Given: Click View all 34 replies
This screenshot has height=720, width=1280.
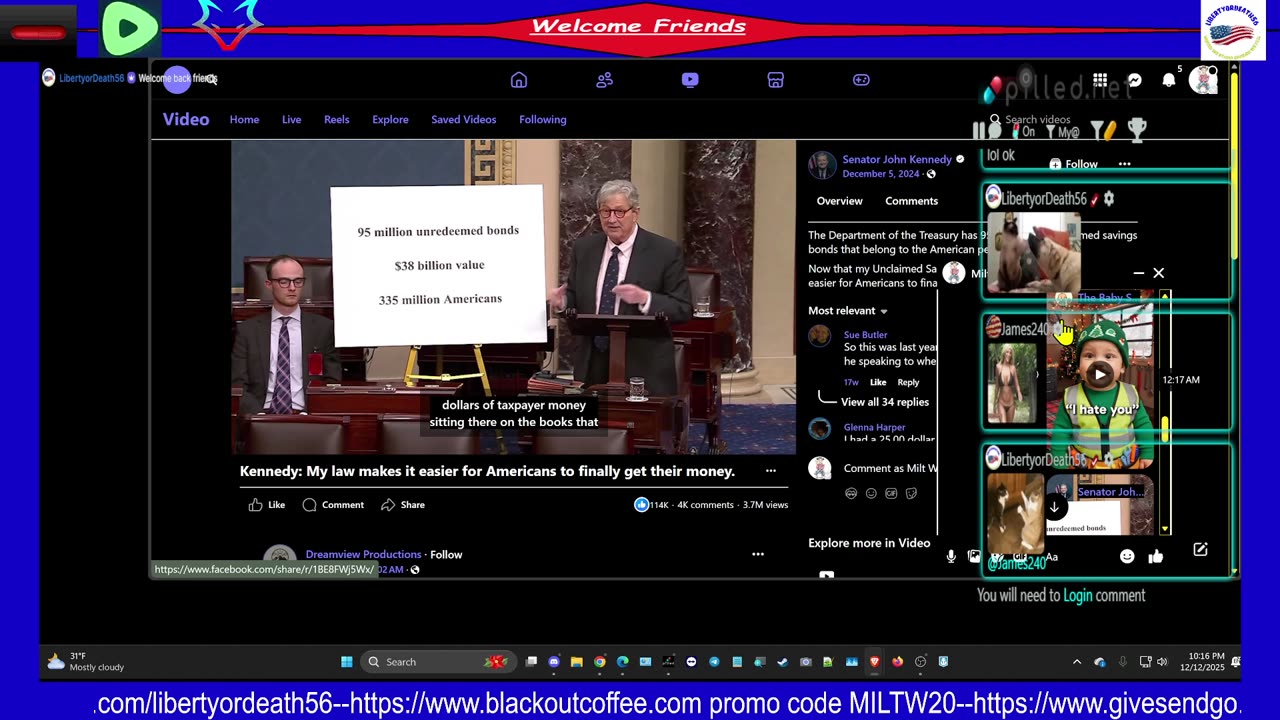Looking at the screenshot, I should pos(884,402).
